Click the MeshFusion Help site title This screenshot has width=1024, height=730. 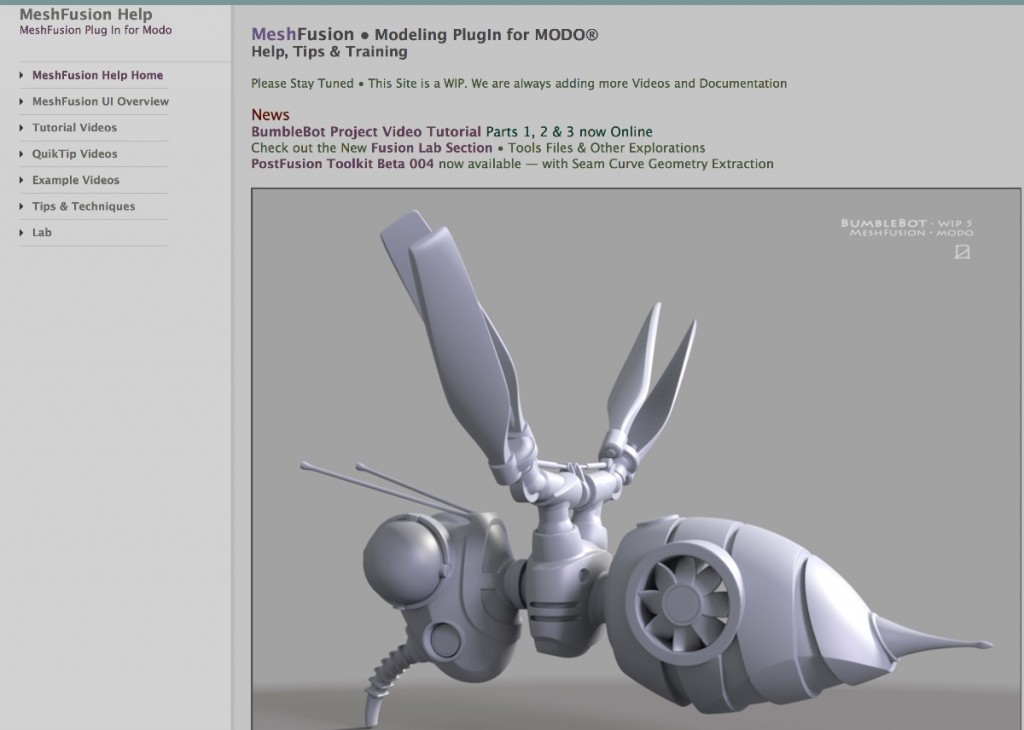coord(86,15)
